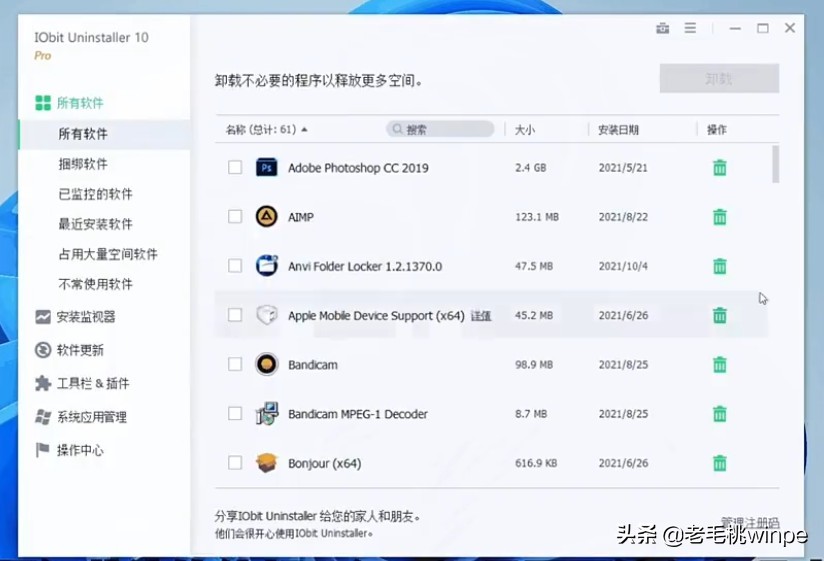The image size is (824, 561).
Task: Click the 卸载 uninstall button
Action: [719, 79]
